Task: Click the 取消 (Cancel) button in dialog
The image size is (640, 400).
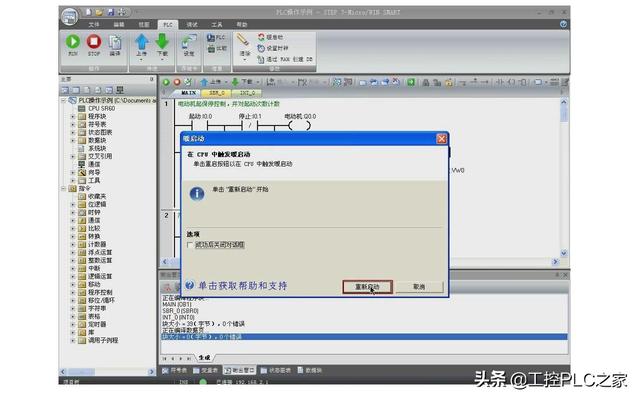Action: point(419,287)
